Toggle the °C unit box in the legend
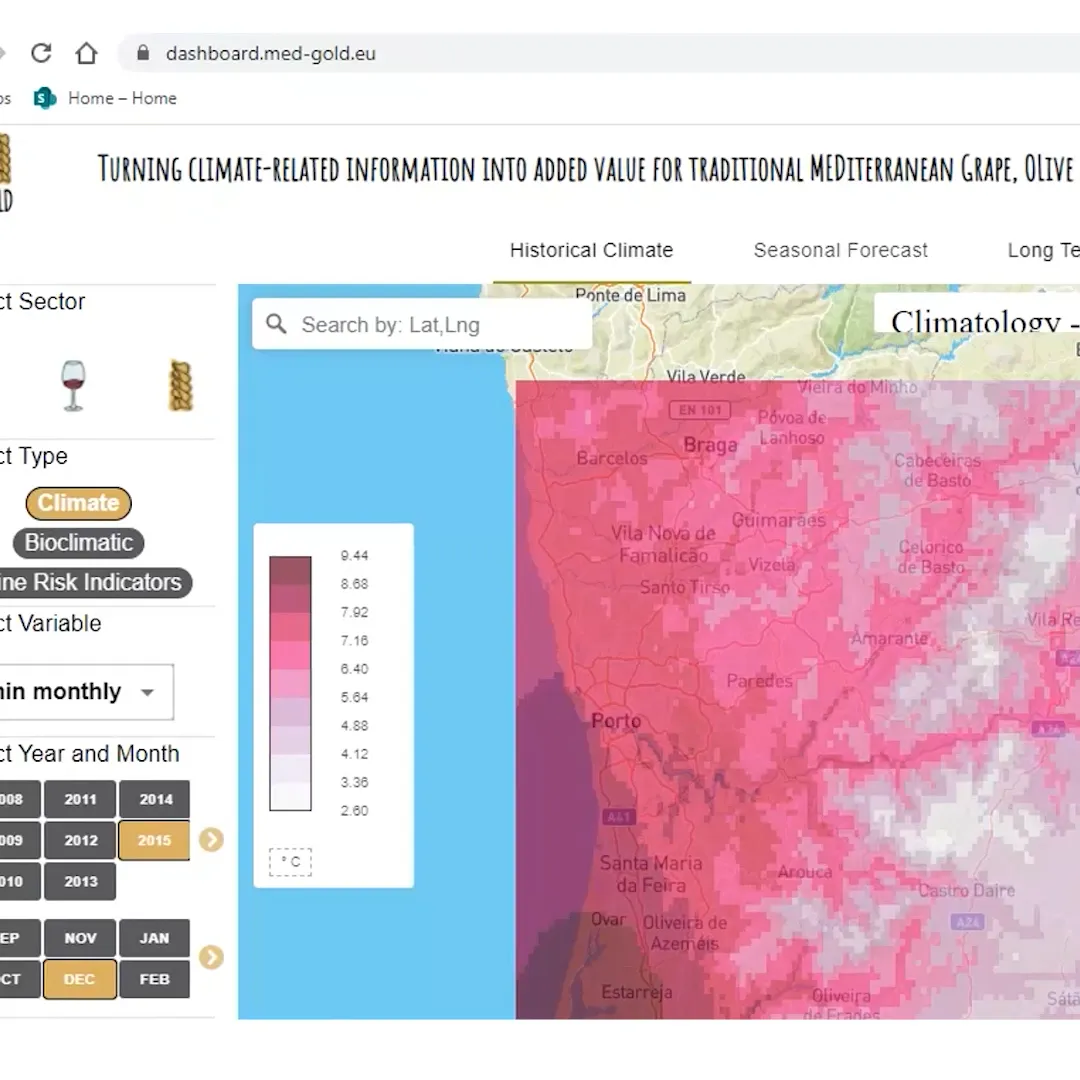The width and height of the screenshot is (1080, 1080). pos(290,862)
